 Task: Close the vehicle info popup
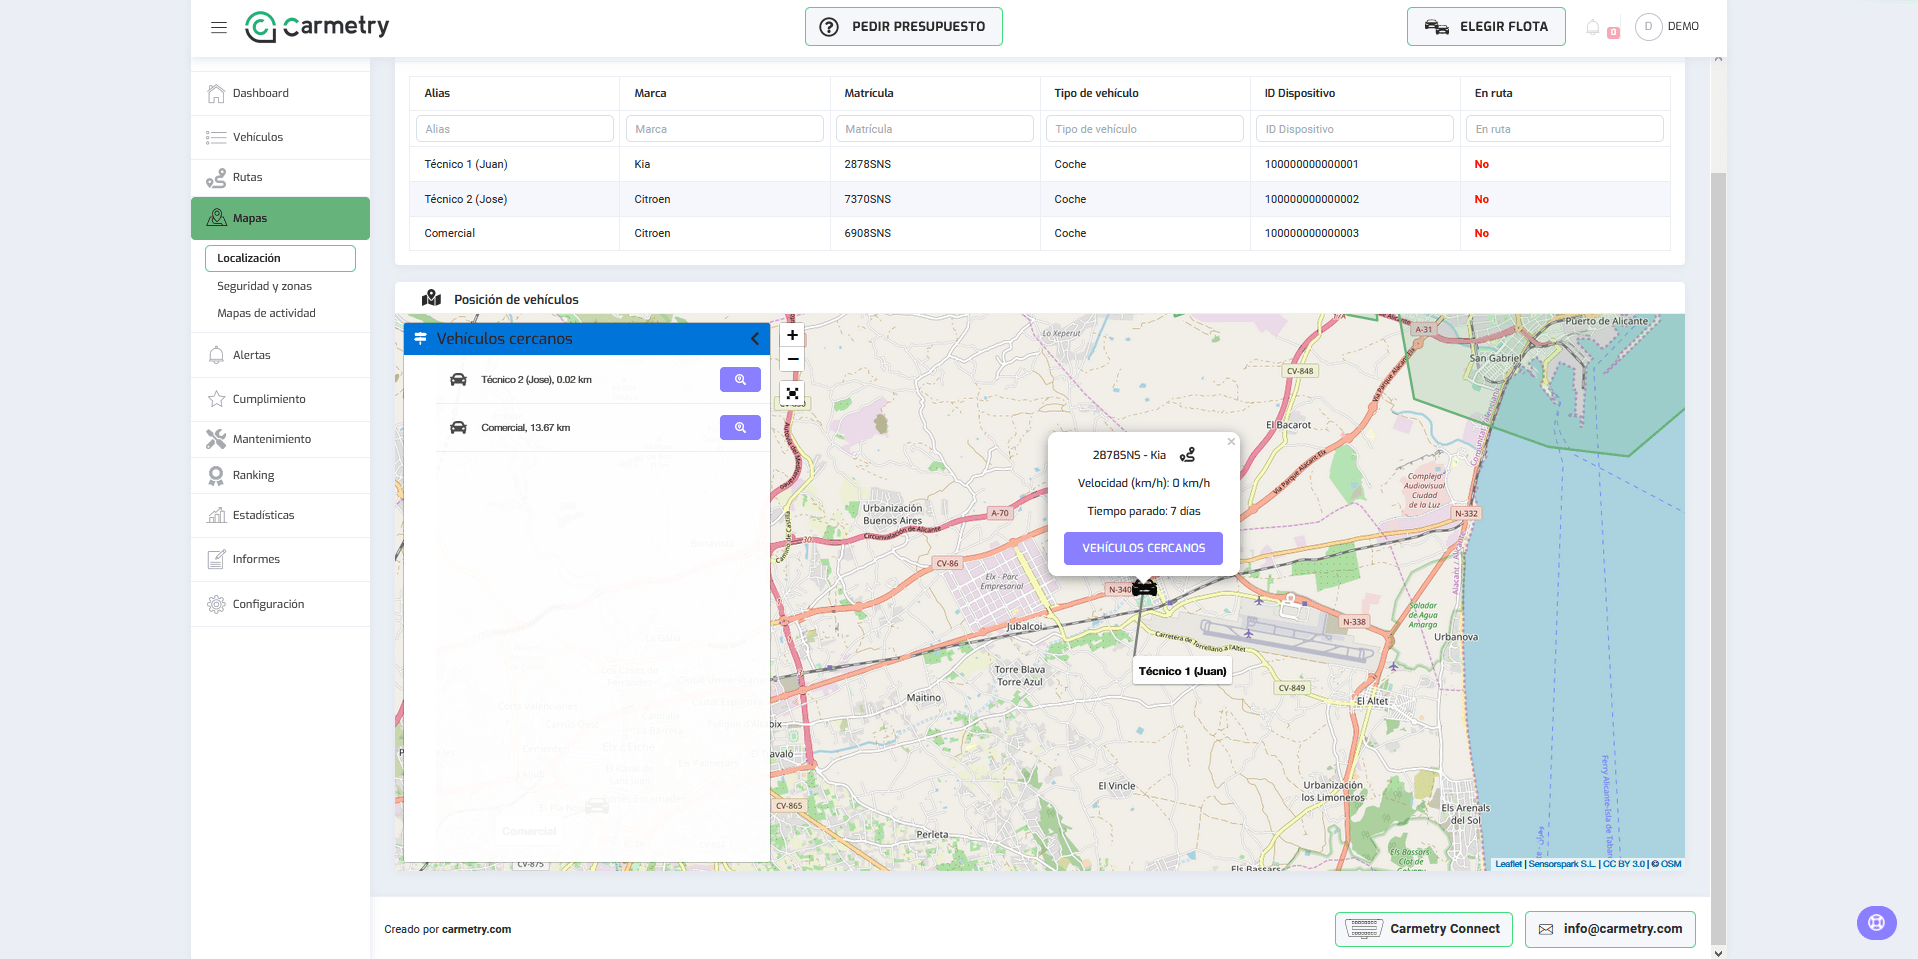click(x=1231, y=441)
